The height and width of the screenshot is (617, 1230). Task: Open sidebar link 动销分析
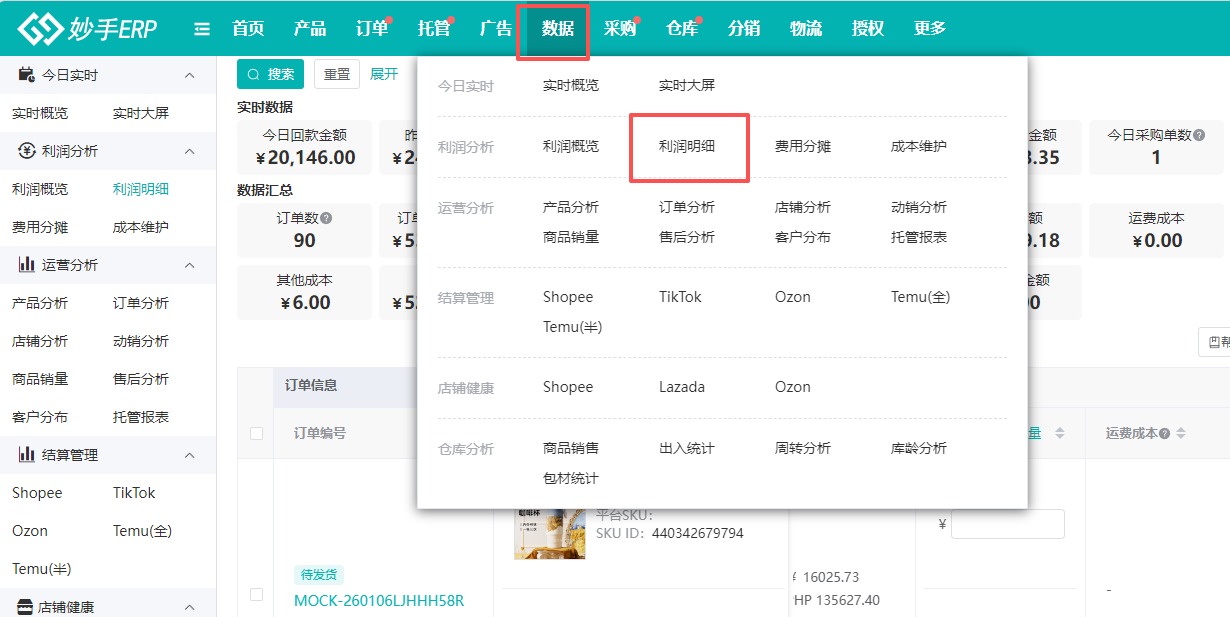point(141,341)
